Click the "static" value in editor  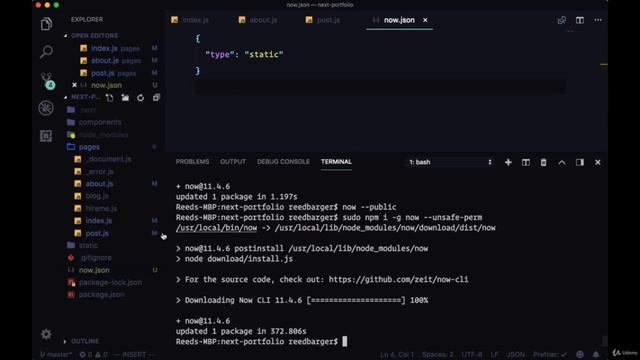pyautogui.click(x=264, y=54)
